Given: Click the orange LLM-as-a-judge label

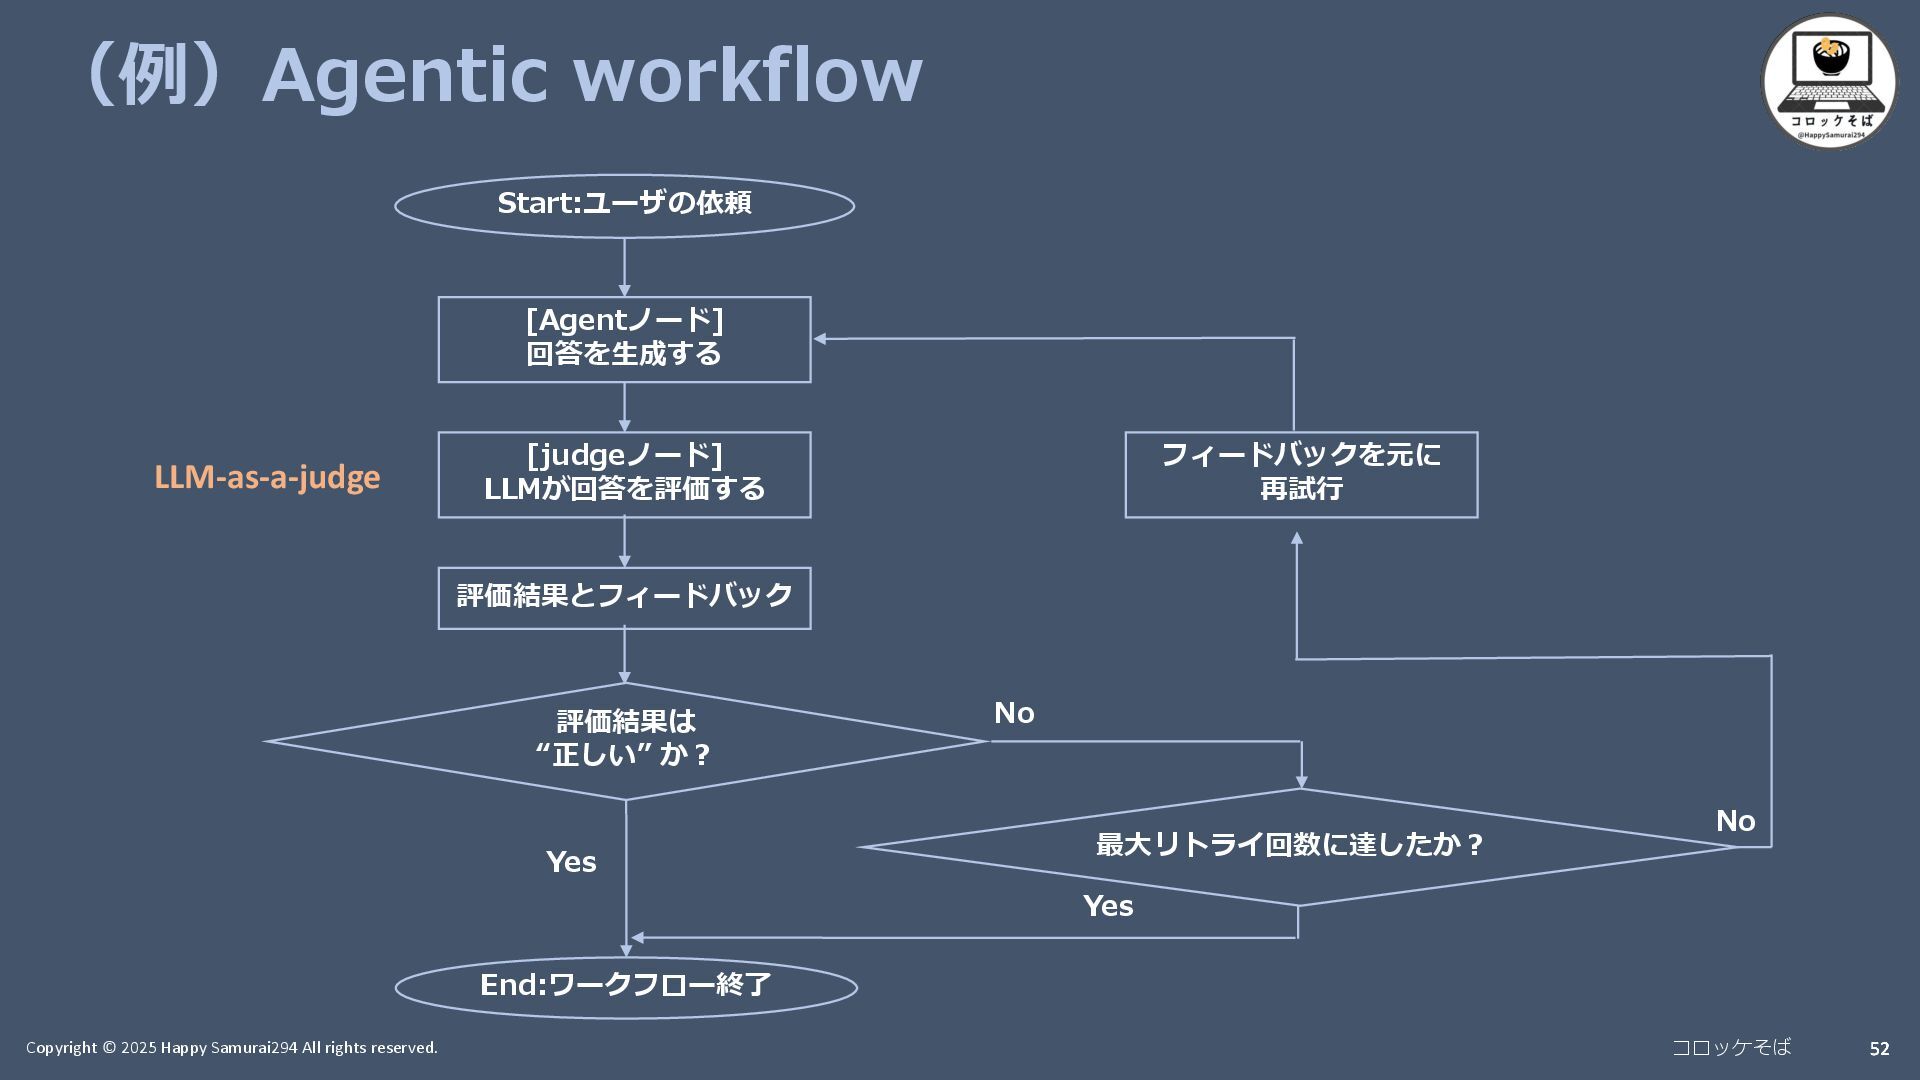Looking at the screenshot, I should click(x=267, y=478).
